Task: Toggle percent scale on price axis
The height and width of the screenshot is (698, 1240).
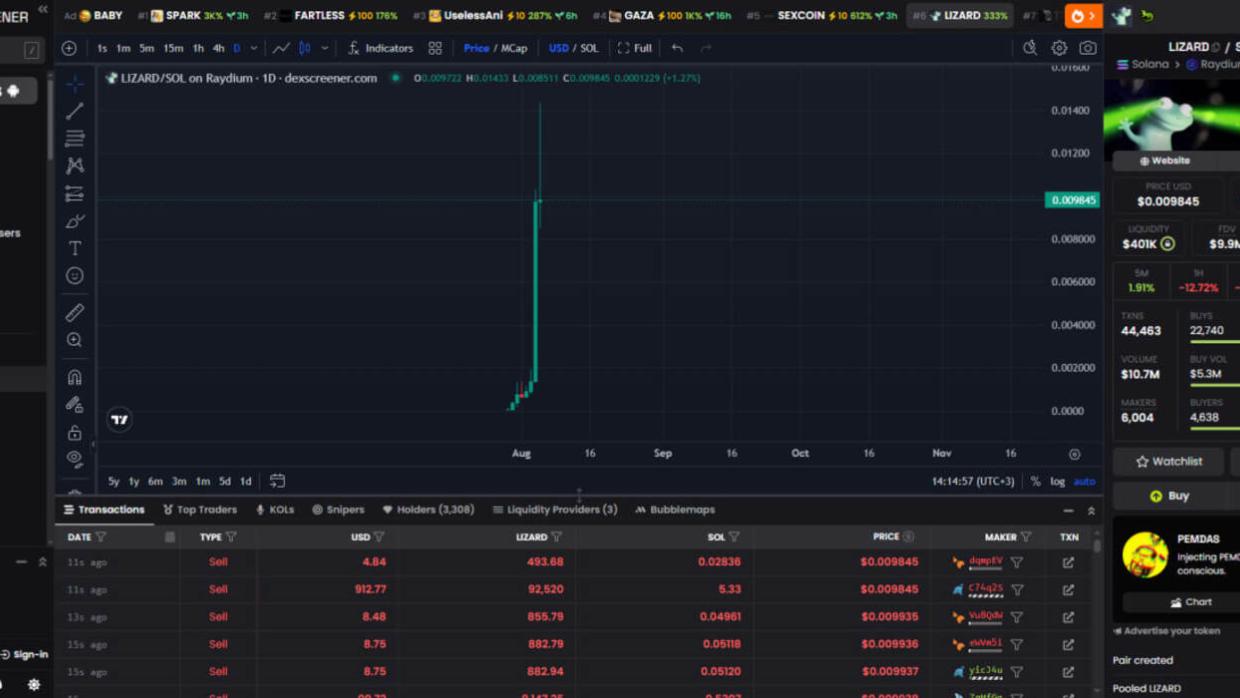Action: coord(1035,481)
